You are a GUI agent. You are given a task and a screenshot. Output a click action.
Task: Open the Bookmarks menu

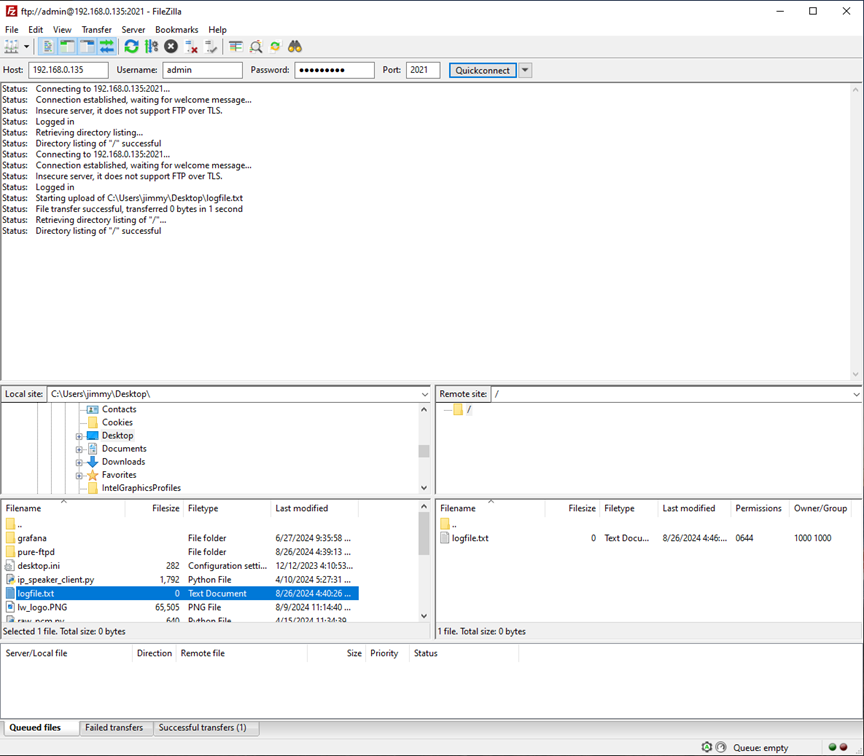[x=176, y=30]
